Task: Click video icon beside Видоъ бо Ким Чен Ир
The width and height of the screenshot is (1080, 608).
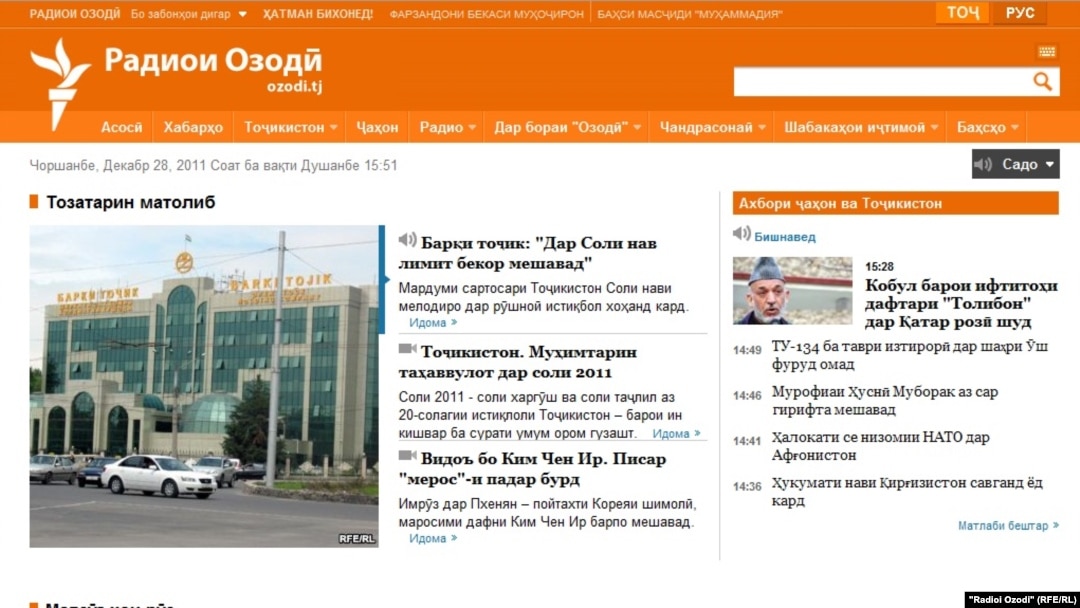Action: (407, 455)
